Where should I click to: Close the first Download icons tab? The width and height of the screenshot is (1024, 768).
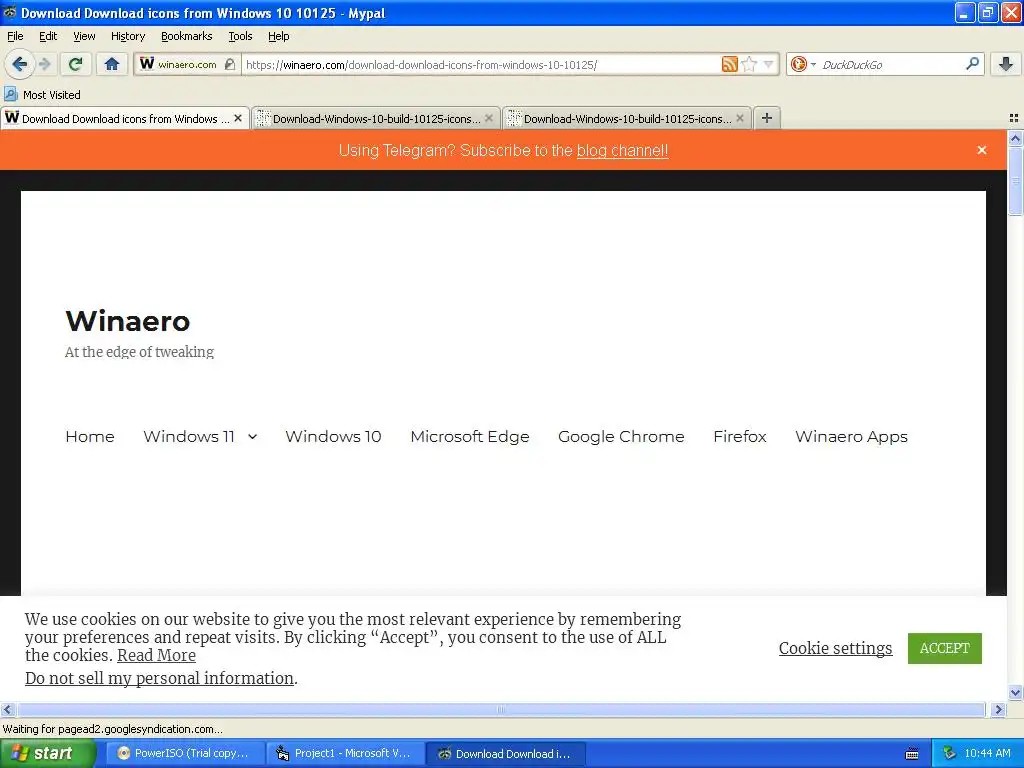(x=238, y=118)
